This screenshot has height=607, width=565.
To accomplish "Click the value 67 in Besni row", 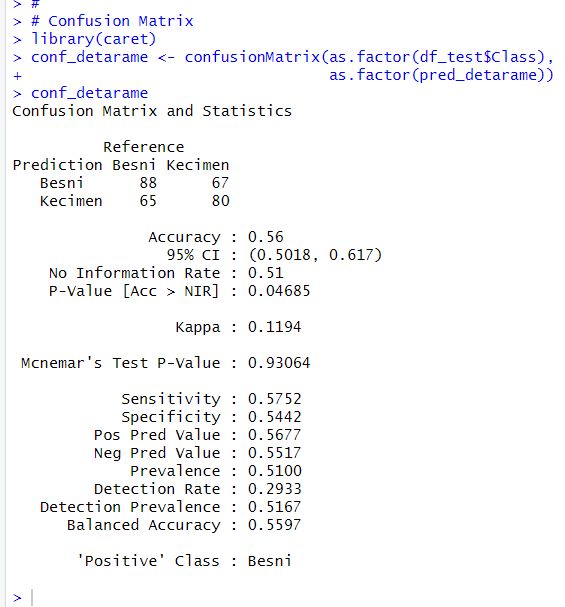I will point(220,183).
